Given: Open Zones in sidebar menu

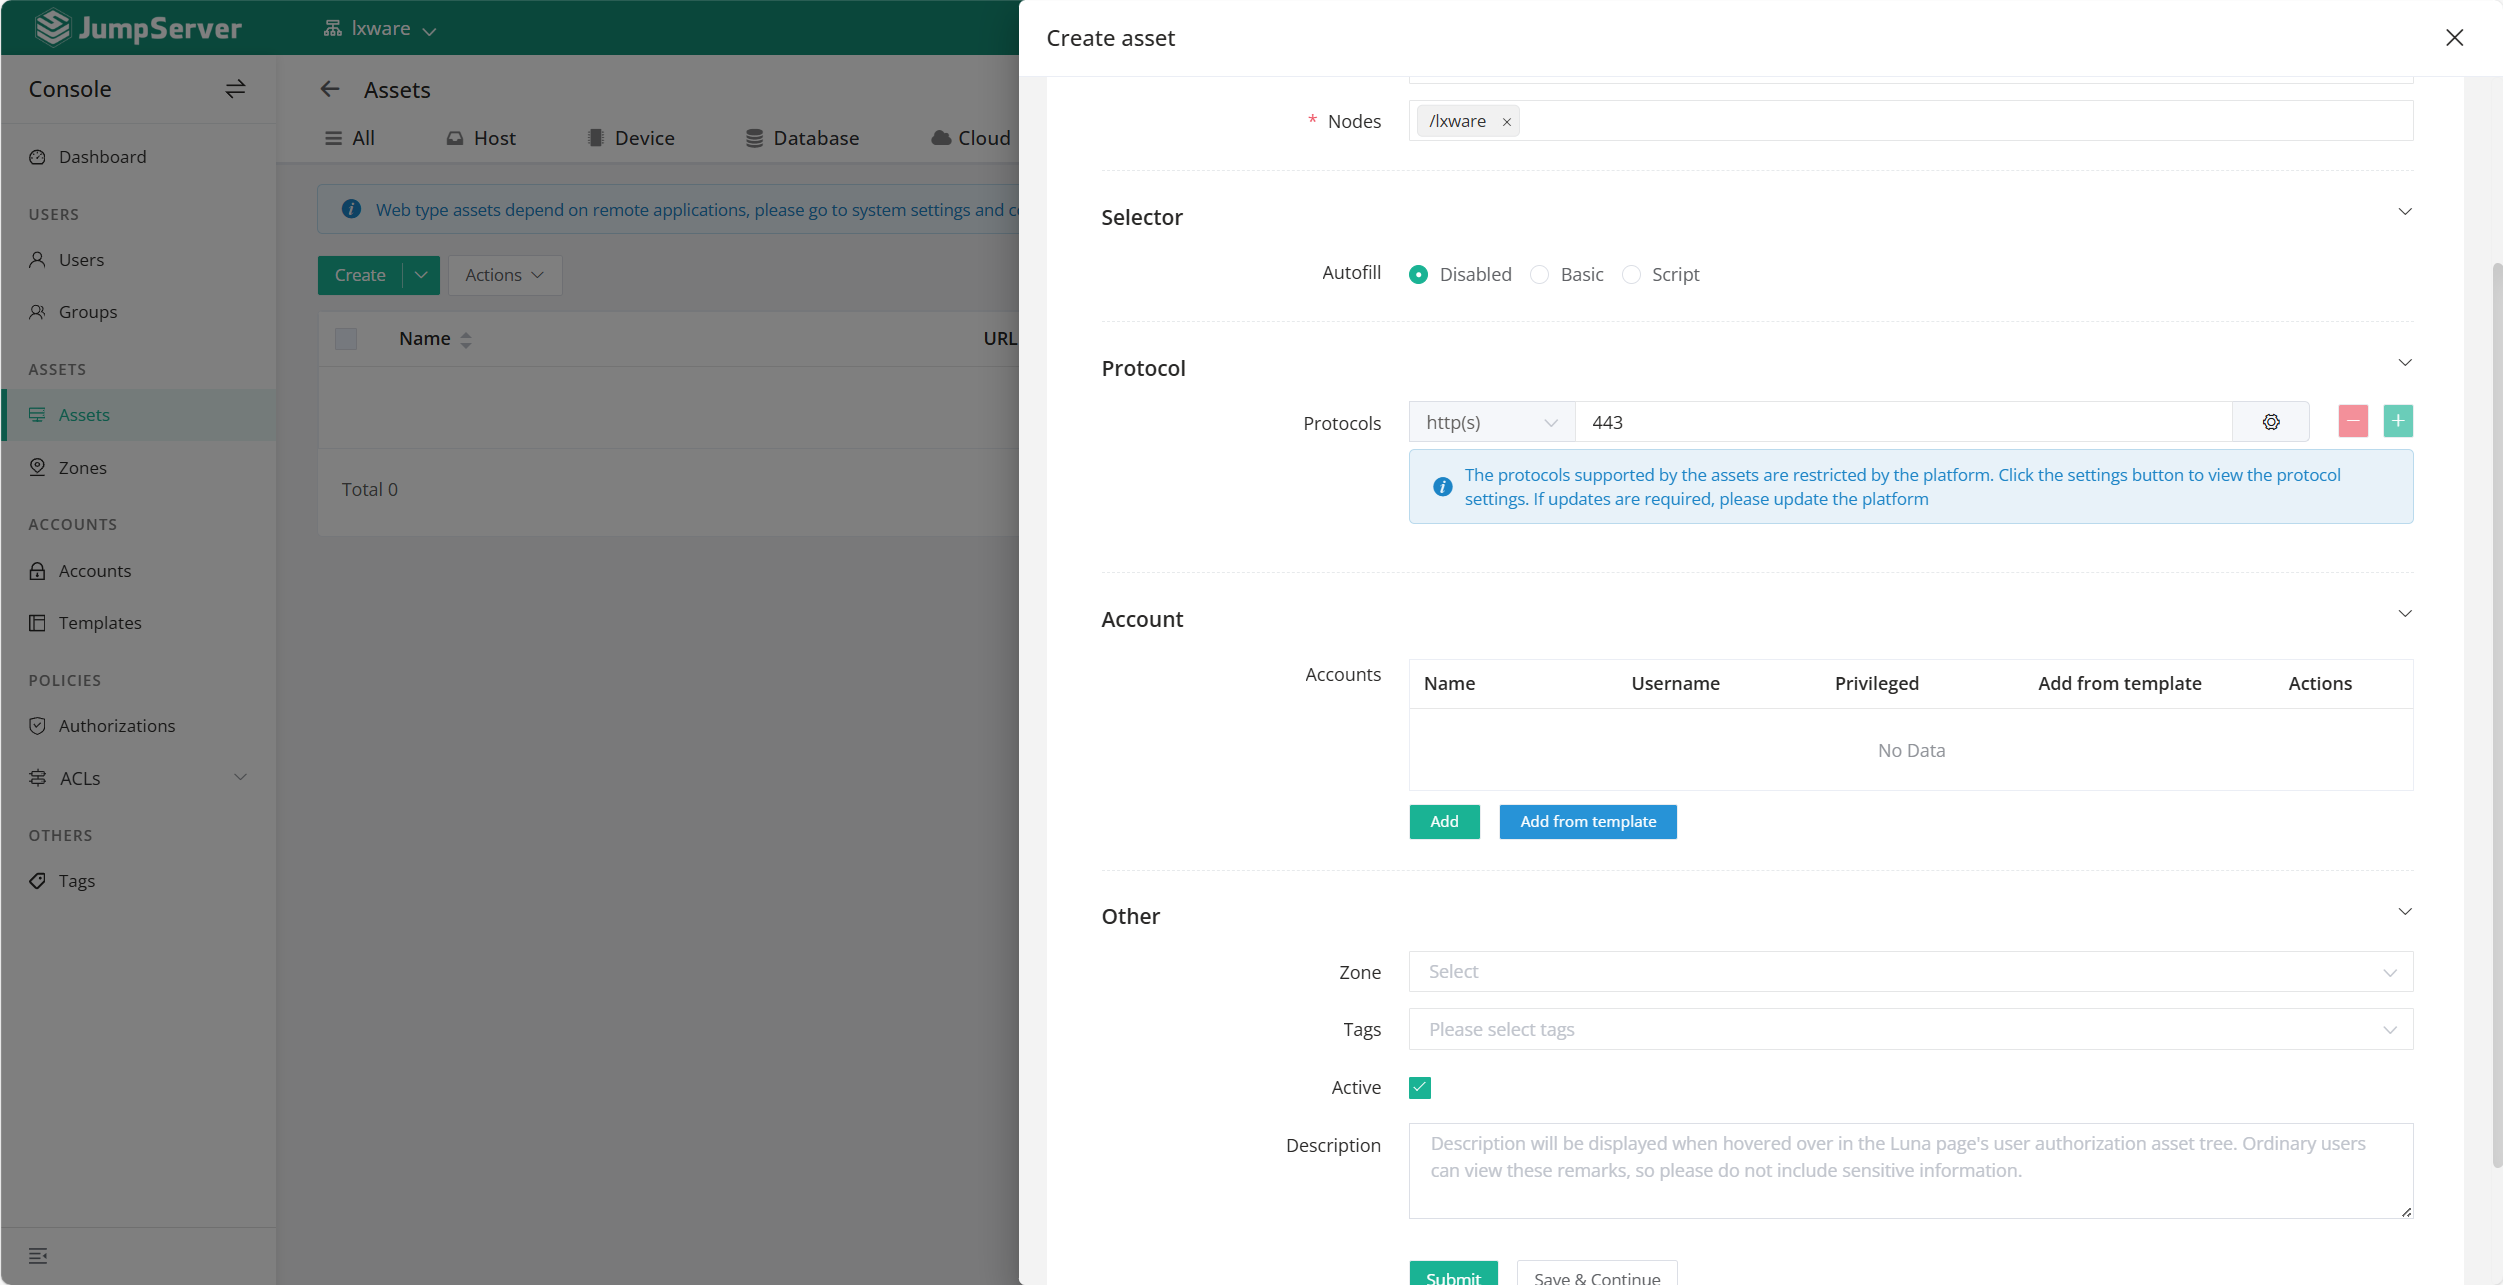Looking at the screenshot, I should coord(82,468).
